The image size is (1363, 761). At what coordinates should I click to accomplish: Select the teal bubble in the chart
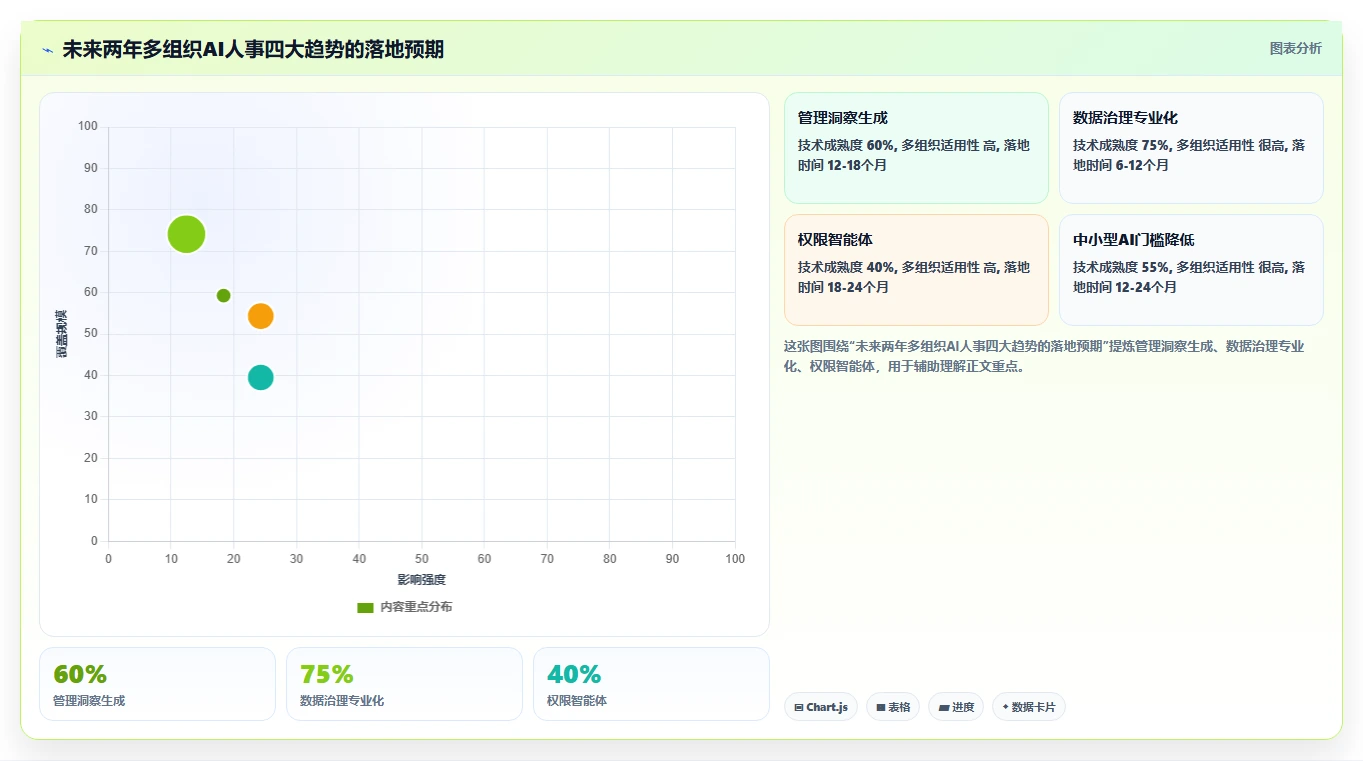tap(261, 378)
